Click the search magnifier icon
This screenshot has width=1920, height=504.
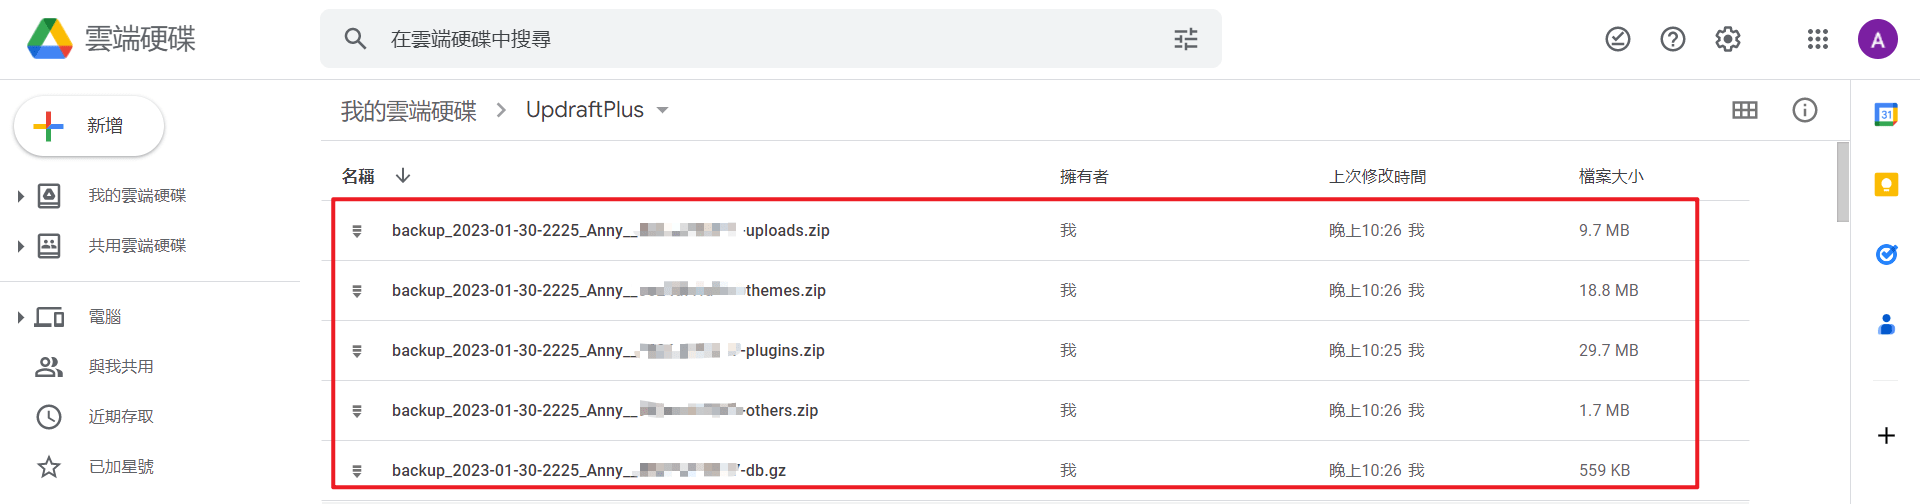355,39
